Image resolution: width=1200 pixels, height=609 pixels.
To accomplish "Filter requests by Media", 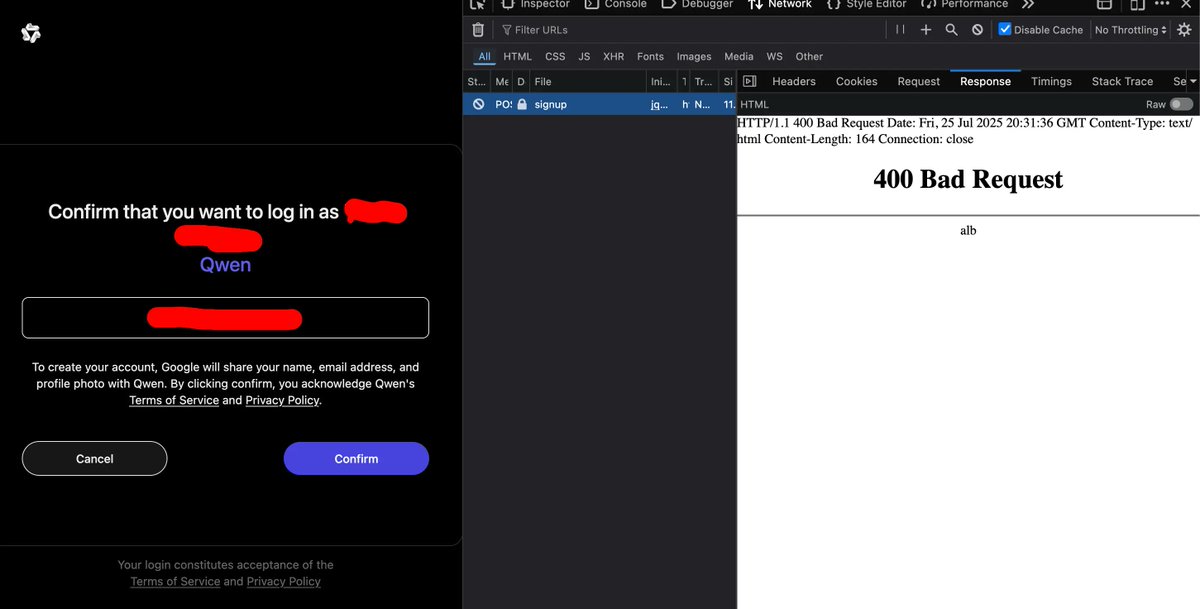I will coord(739,57).
